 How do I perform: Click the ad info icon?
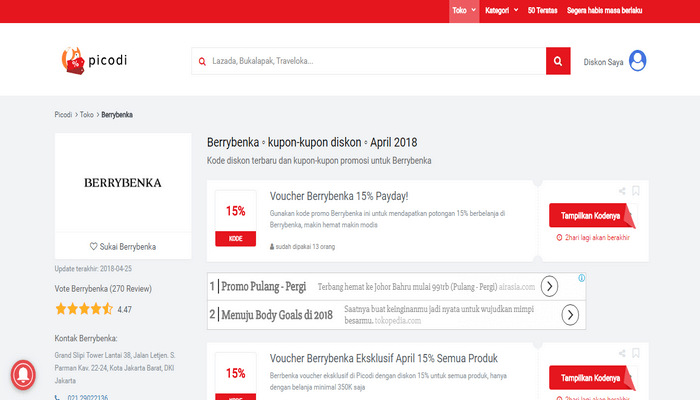(581, 278)
